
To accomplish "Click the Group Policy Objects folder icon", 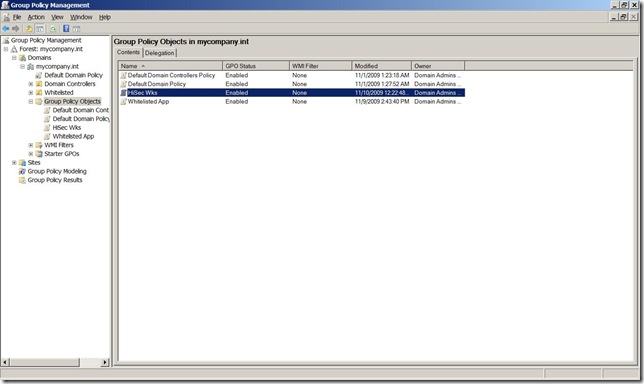I will pos(39,101).
